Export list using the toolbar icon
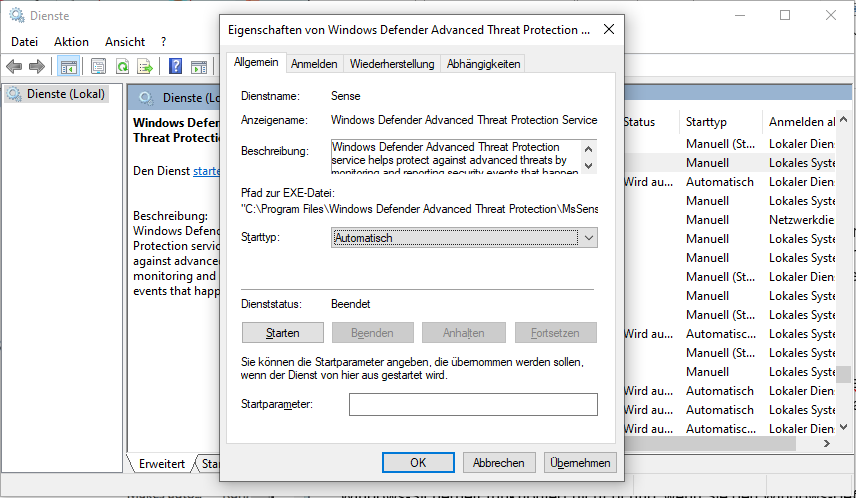The width and height of the screenshot is (856, 498). point(145,67)
